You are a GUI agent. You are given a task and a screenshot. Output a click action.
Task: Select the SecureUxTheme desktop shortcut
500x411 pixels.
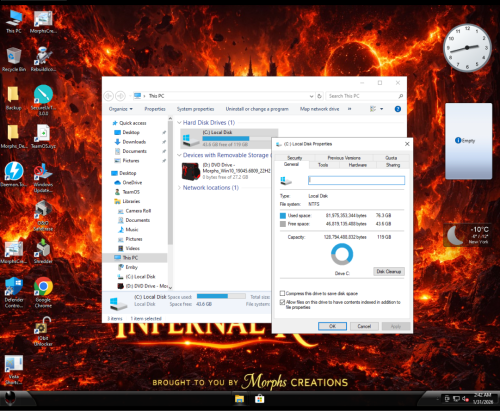click(x=43, y=100)
